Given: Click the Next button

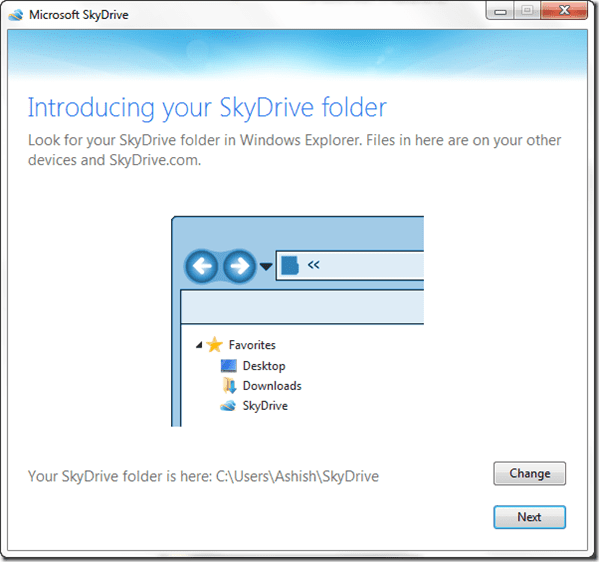Looking at the screenshot, I should click(x=529, y=517).
